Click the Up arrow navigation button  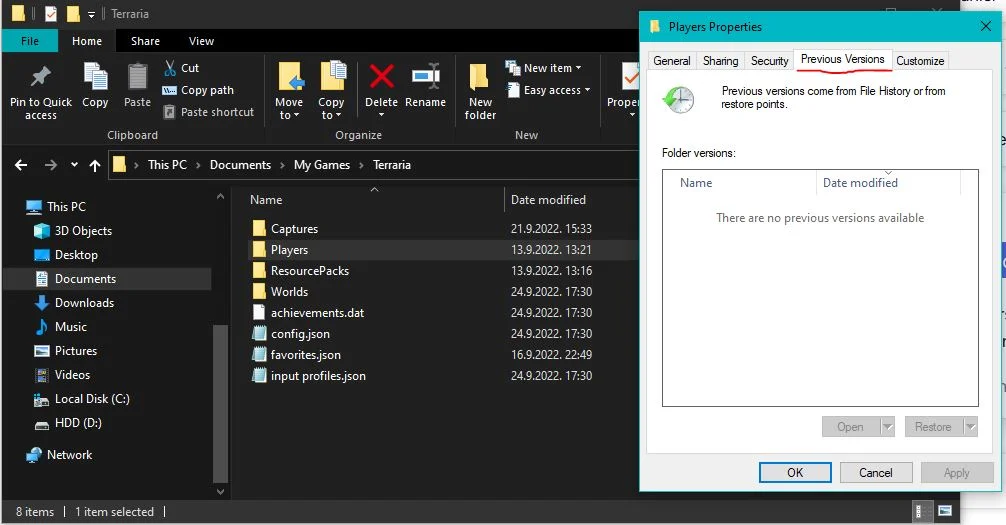pyautogui.click(x=95, y=165)
